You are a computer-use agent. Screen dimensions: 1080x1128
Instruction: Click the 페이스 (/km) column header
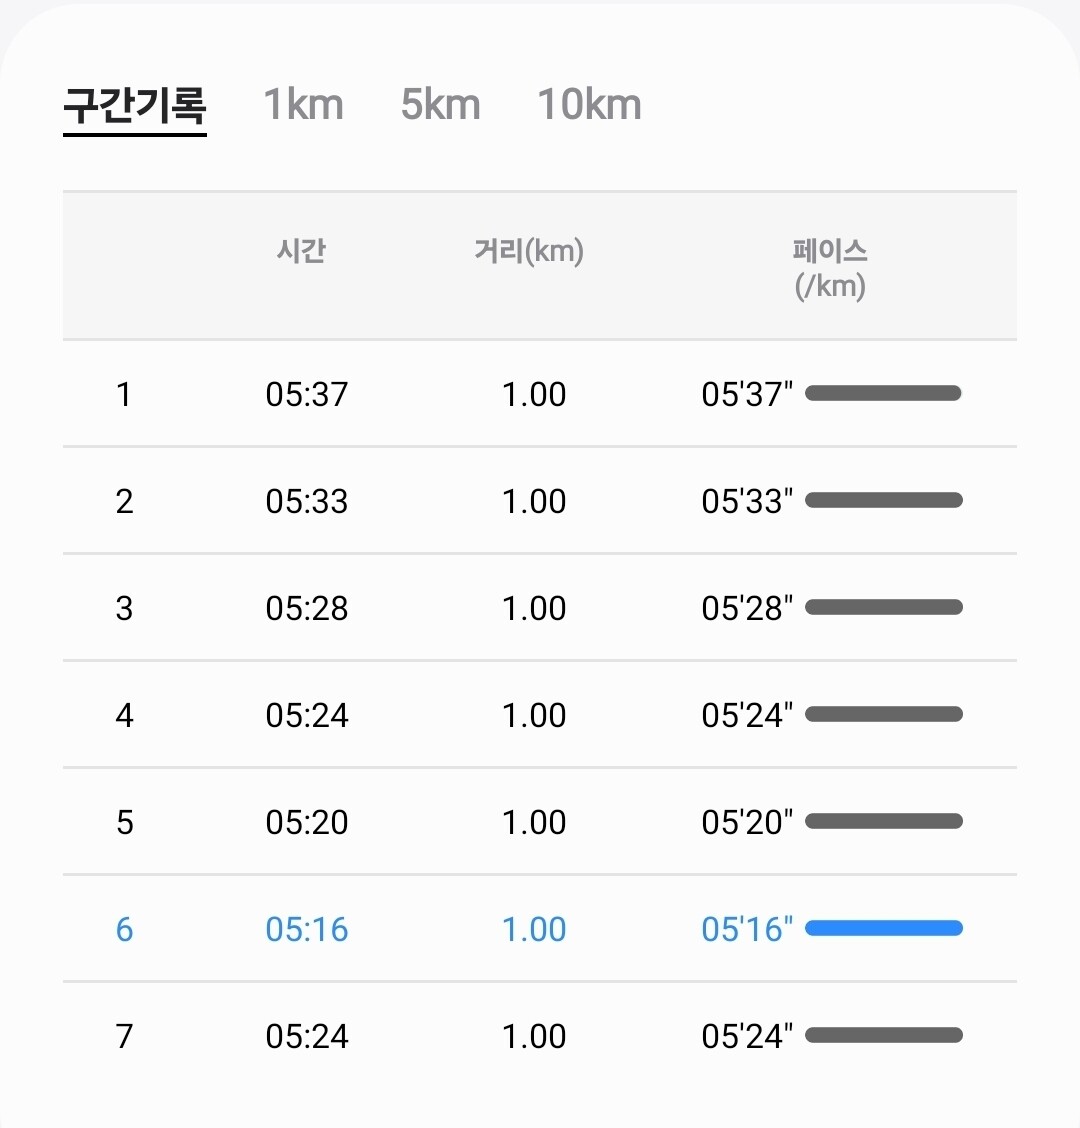coord(830,267)
